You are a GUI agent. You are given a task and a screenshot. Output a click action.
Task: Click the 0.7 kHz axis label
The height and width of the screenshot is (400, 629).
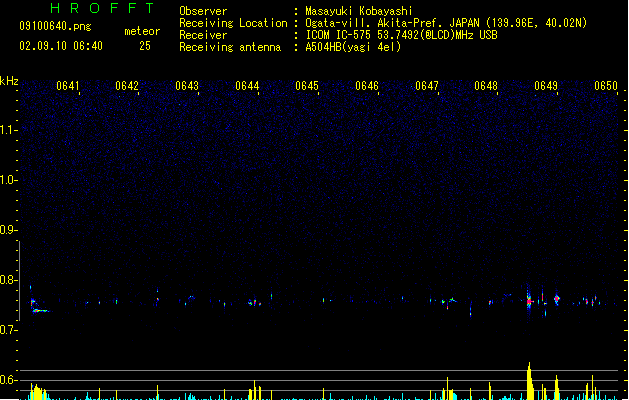pos(8,330)
